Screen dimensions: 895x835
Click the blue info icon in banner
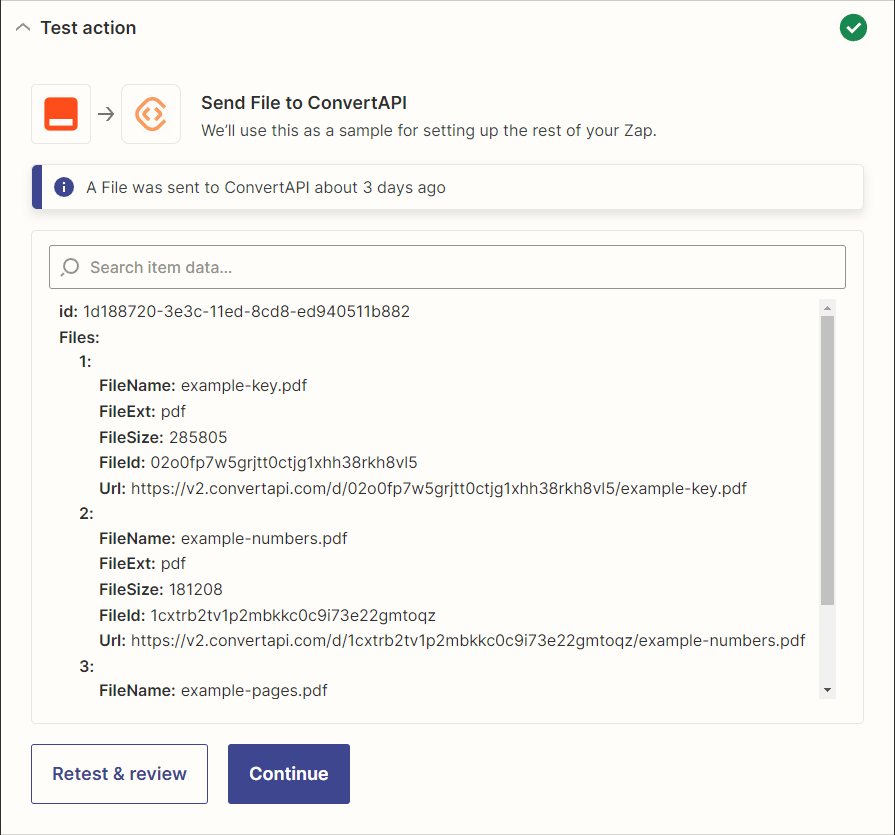click(64, 187)
